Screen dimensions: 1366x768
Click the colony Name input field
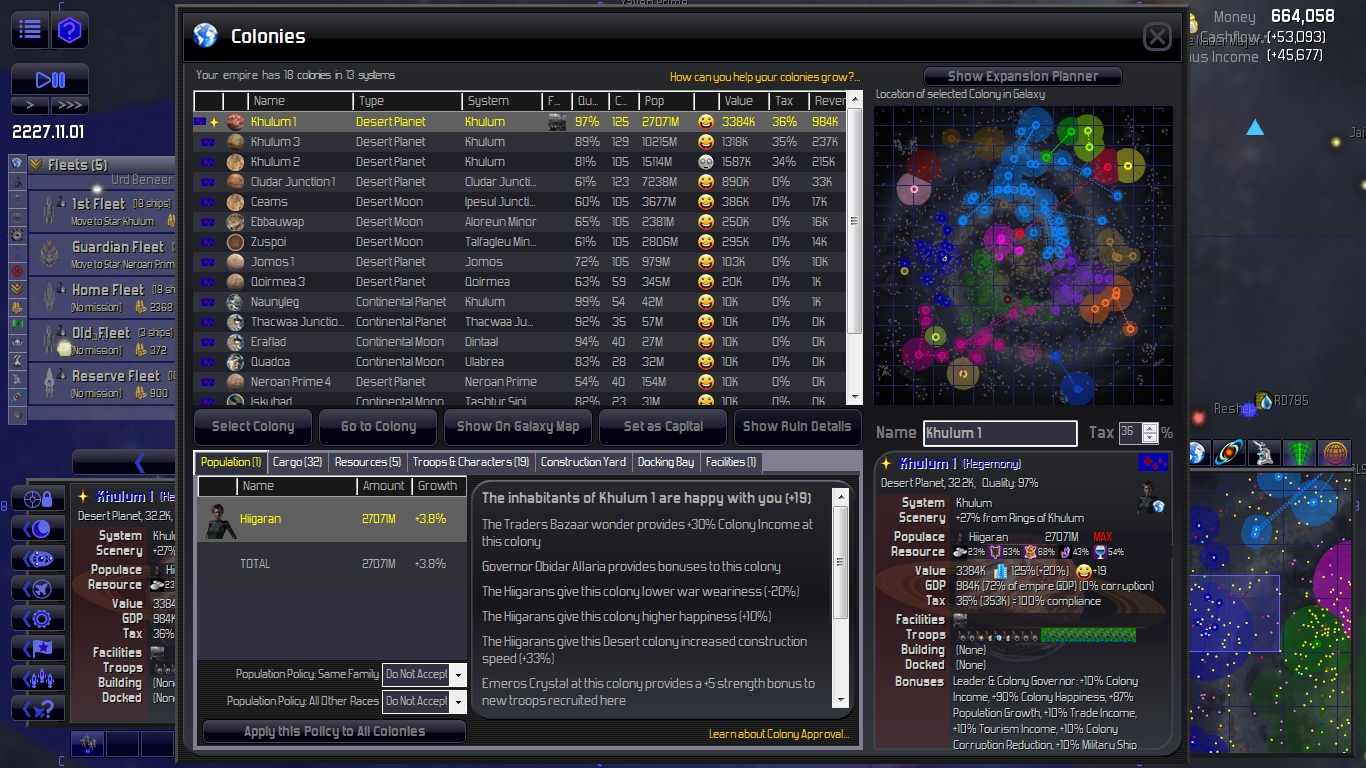point(1000,433)
